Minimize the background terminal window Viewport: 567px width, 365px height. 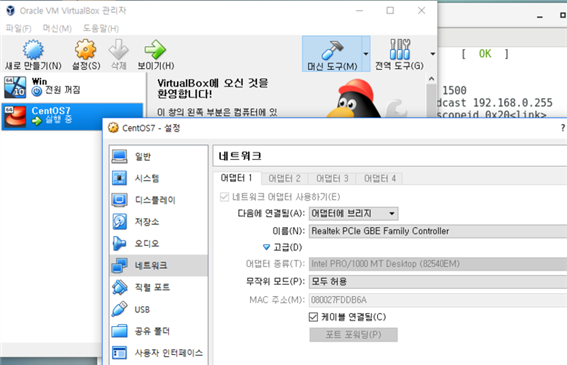540,17
